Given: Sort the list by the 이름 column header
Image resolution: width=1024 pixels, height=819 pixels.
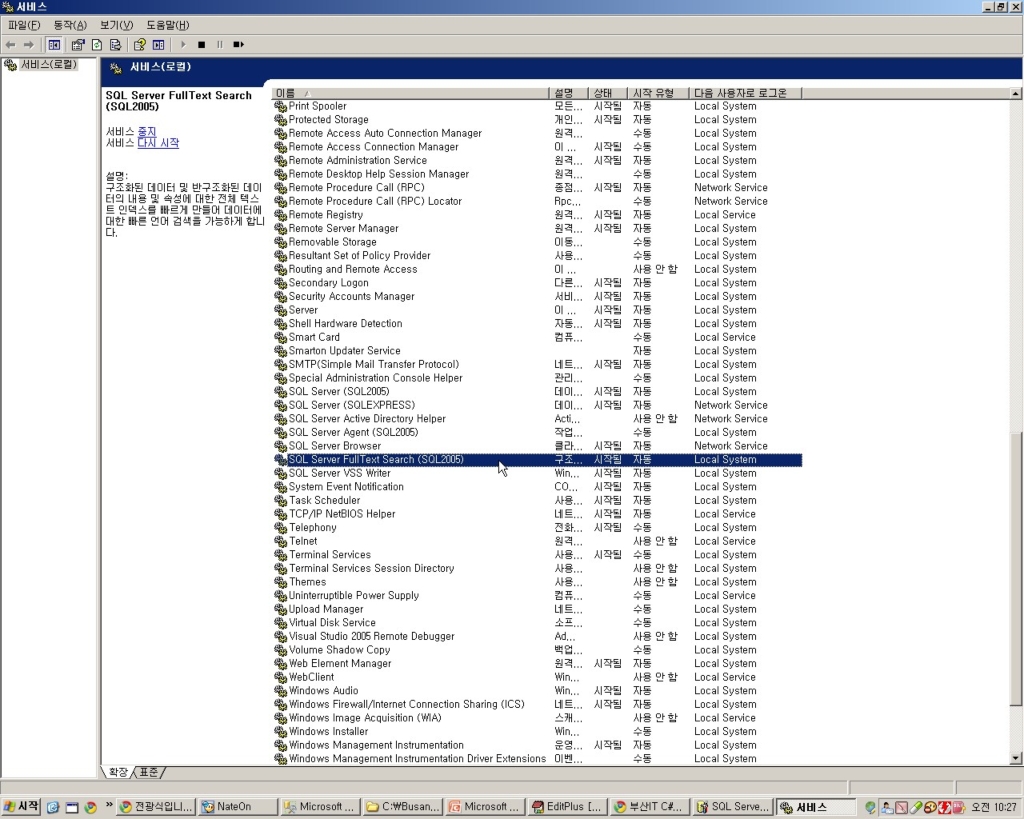Looking at the screenshot, I should pos(410,93).
